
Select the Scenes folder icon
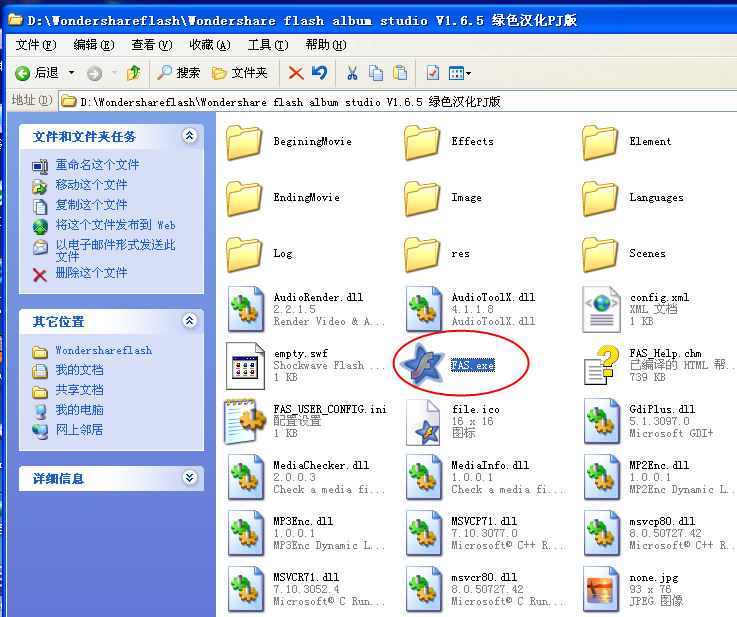coord(600,254)
